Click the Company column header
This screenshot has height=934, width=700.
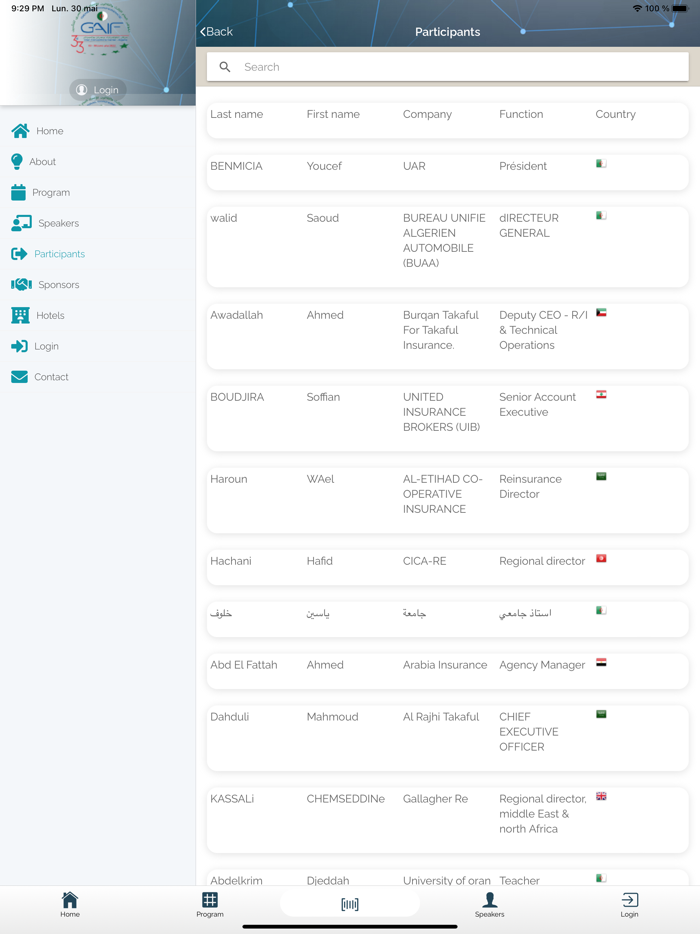point(427,114)
